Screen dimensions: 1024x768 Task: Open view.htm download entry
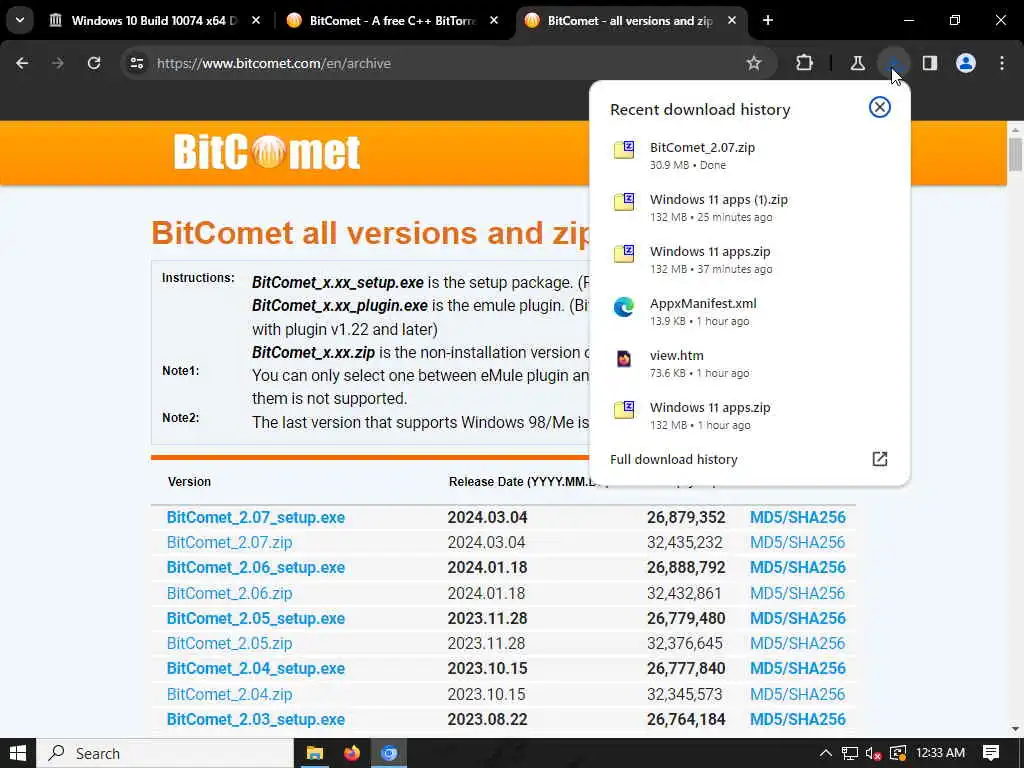[x=749, y=364]
